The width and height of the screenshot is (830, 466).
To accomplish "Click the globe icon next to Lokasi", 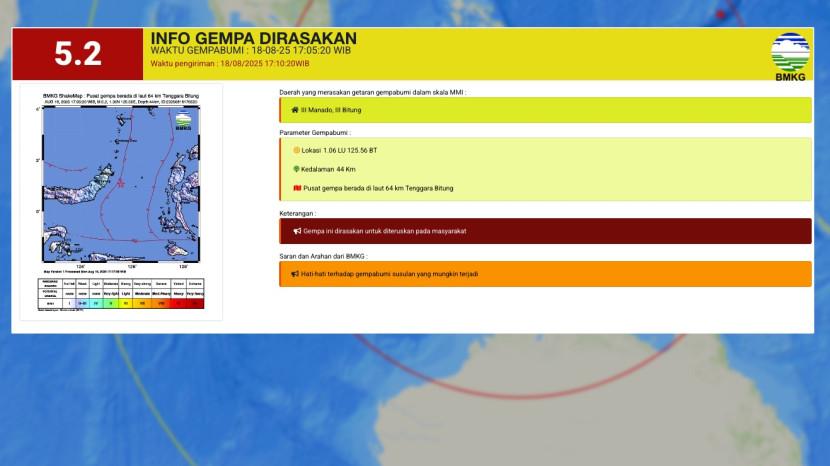I will 296,150.
